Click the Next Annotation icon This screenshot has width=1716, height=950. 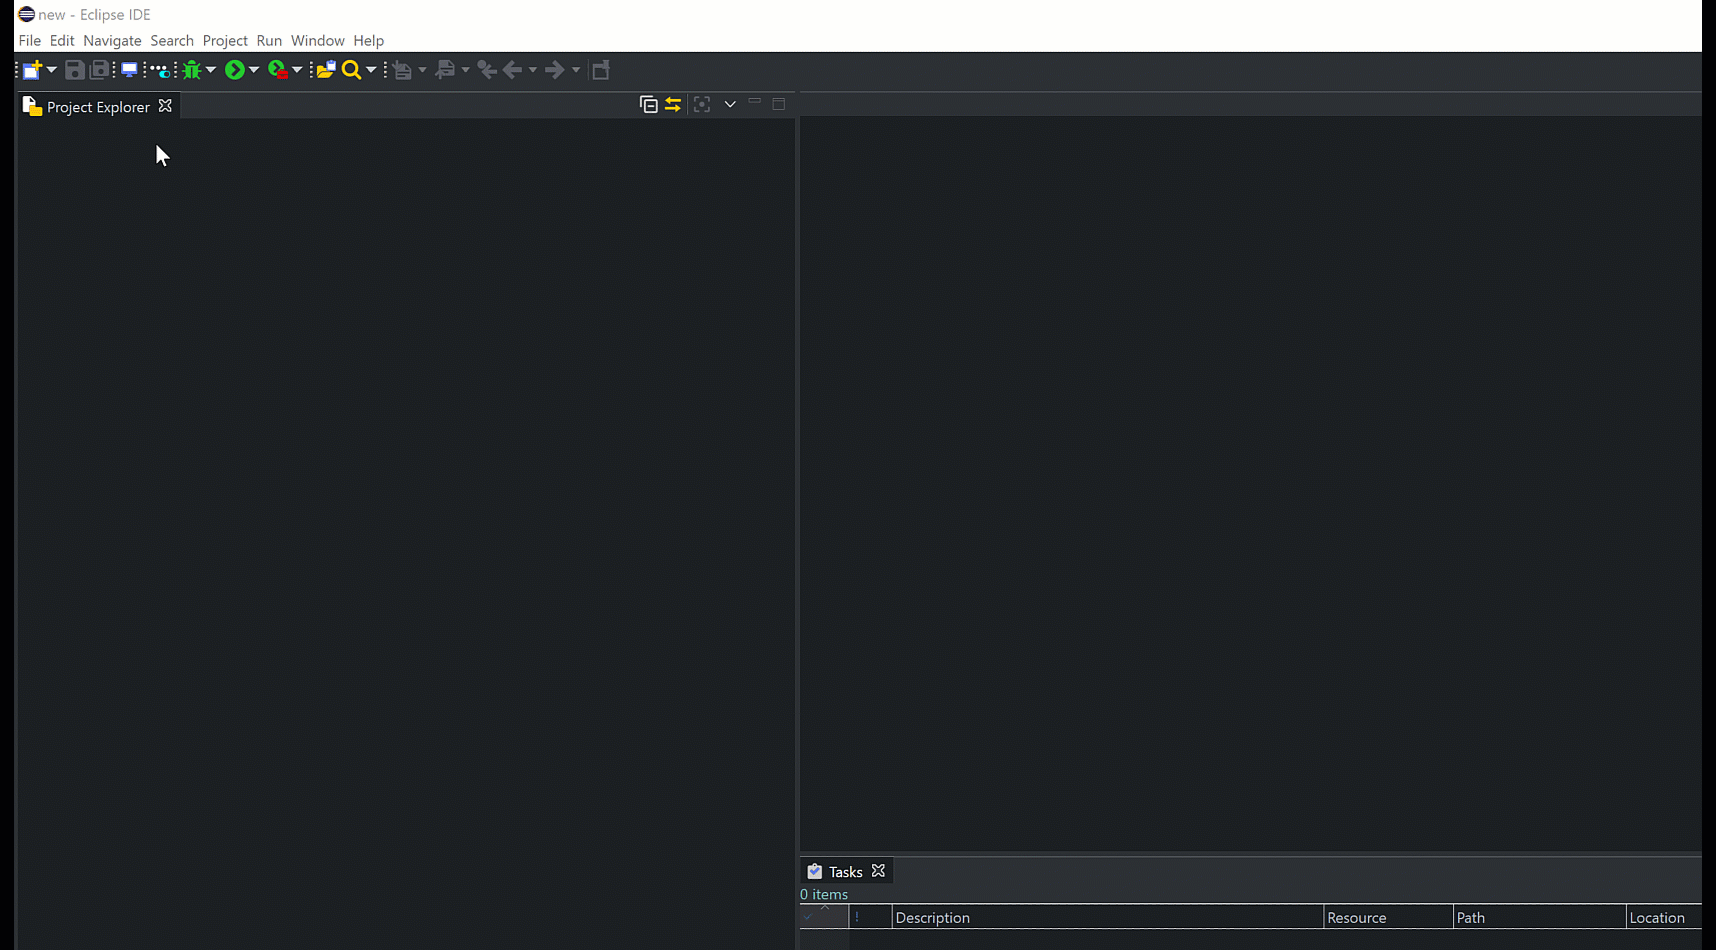pos(402,70)
